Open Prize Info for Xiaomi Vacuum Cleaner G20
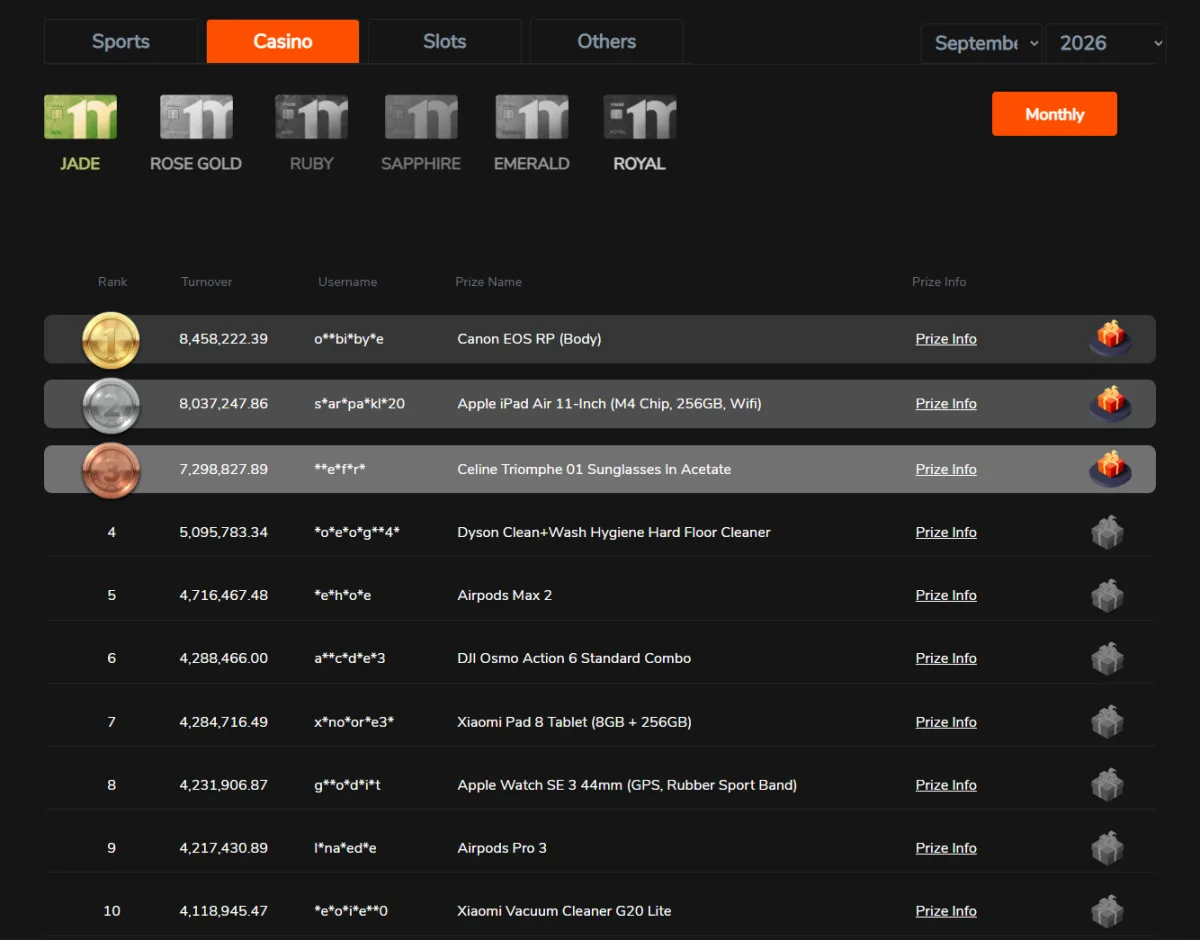 tap(946, 911)
